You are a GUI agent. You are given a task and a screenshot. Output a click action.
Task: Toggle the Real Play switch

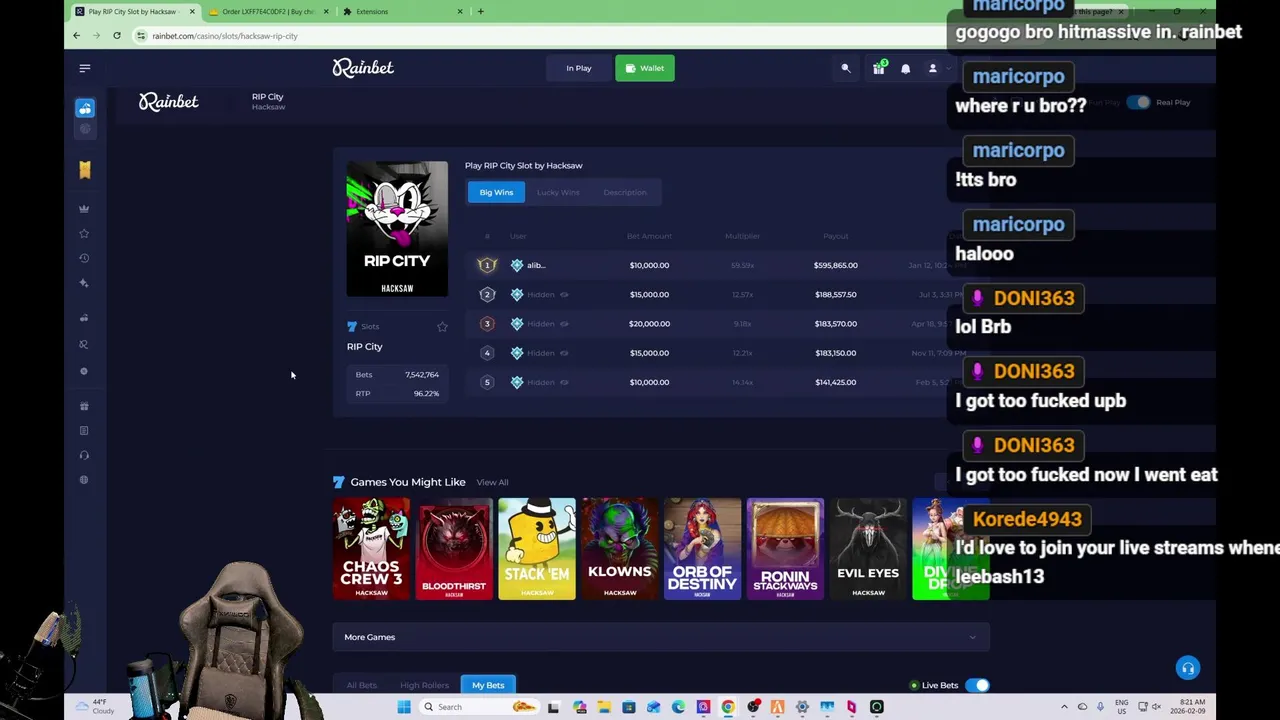(x=1139, y=102)
